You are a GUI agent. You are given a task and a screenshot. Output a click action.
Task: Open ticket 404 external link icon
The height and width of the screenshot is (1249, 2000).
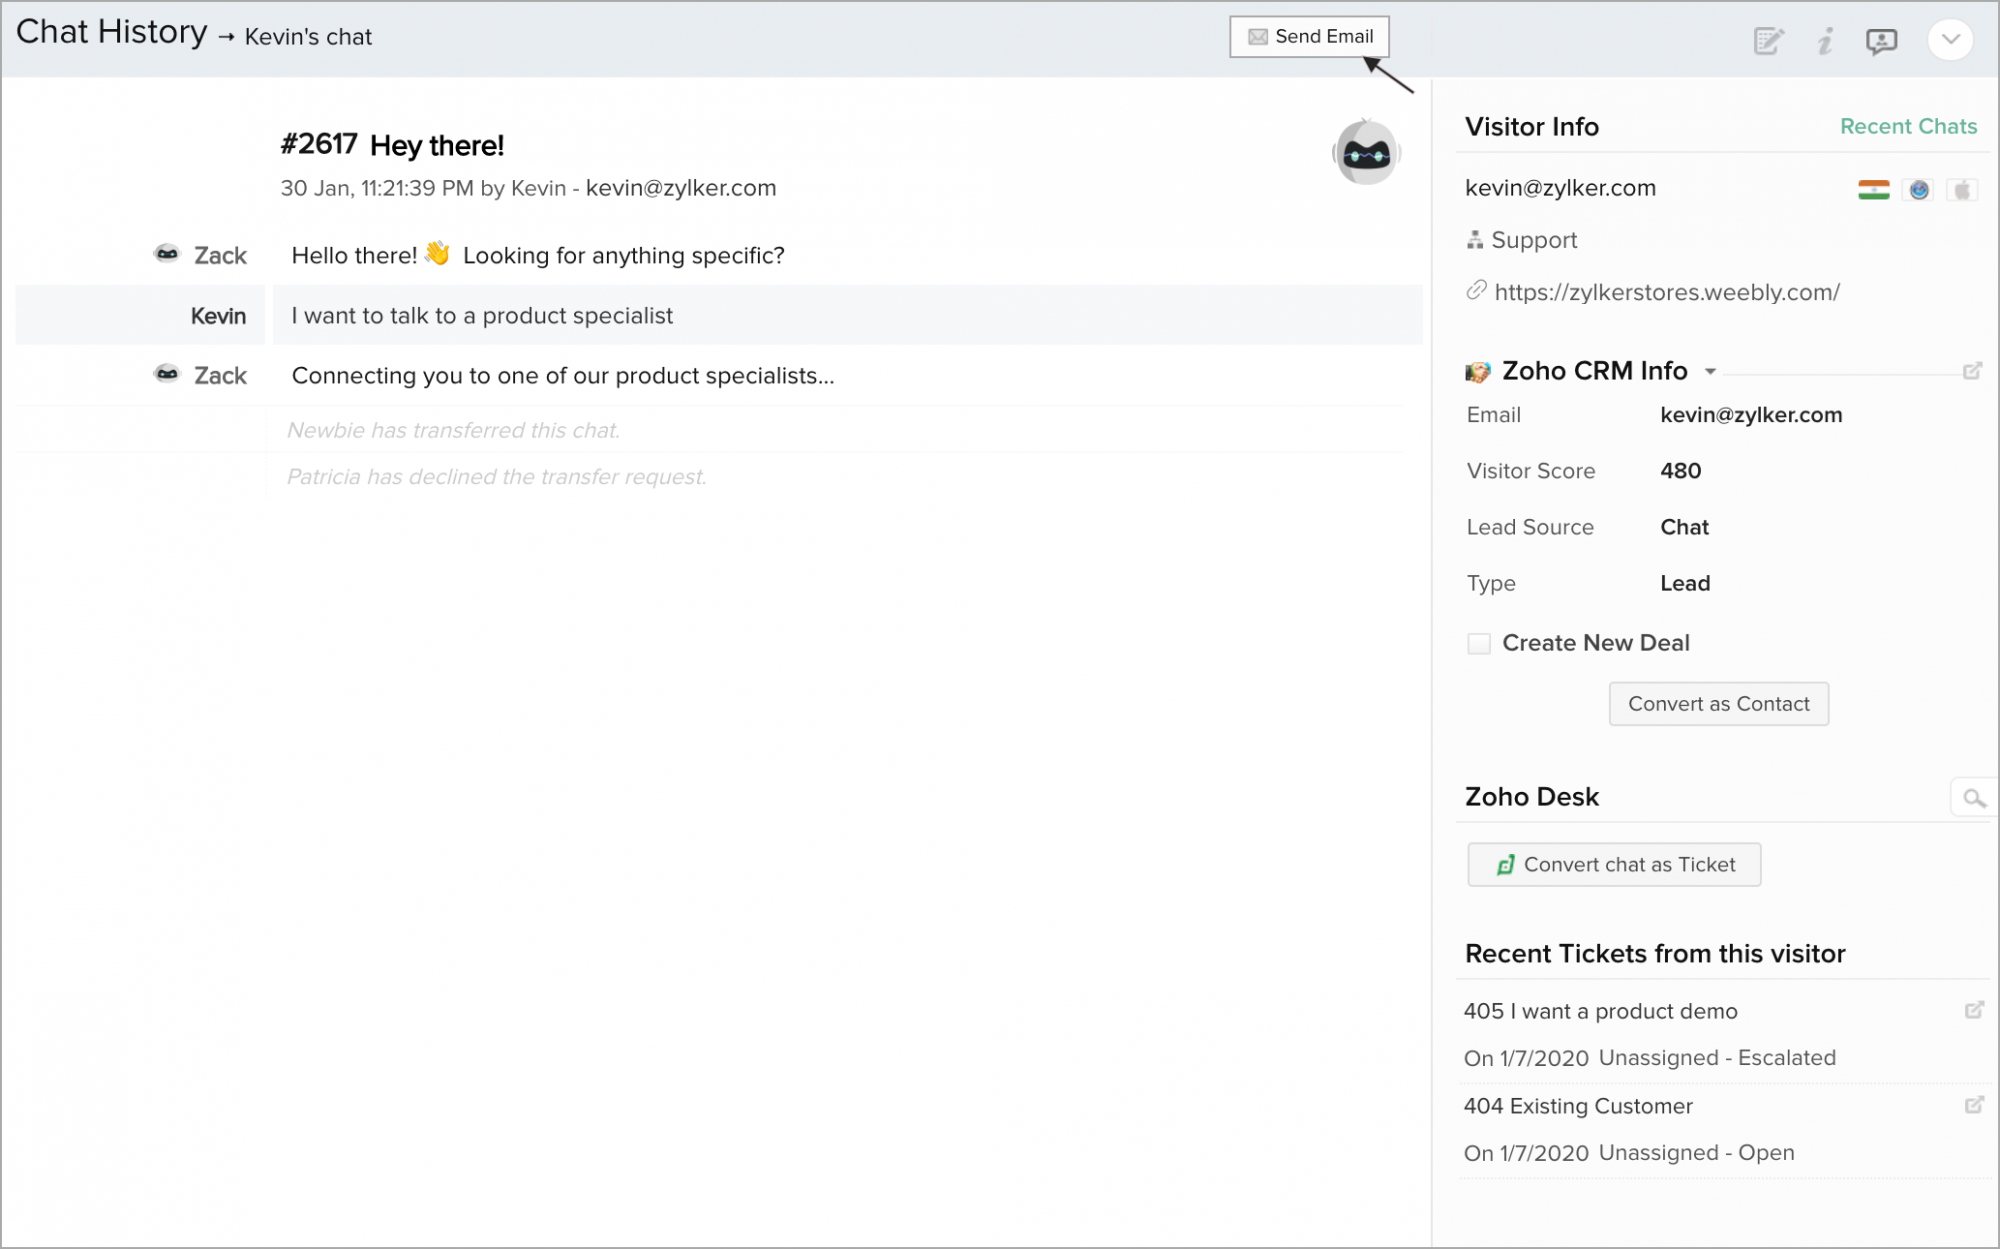[x=1973, y=1105]
